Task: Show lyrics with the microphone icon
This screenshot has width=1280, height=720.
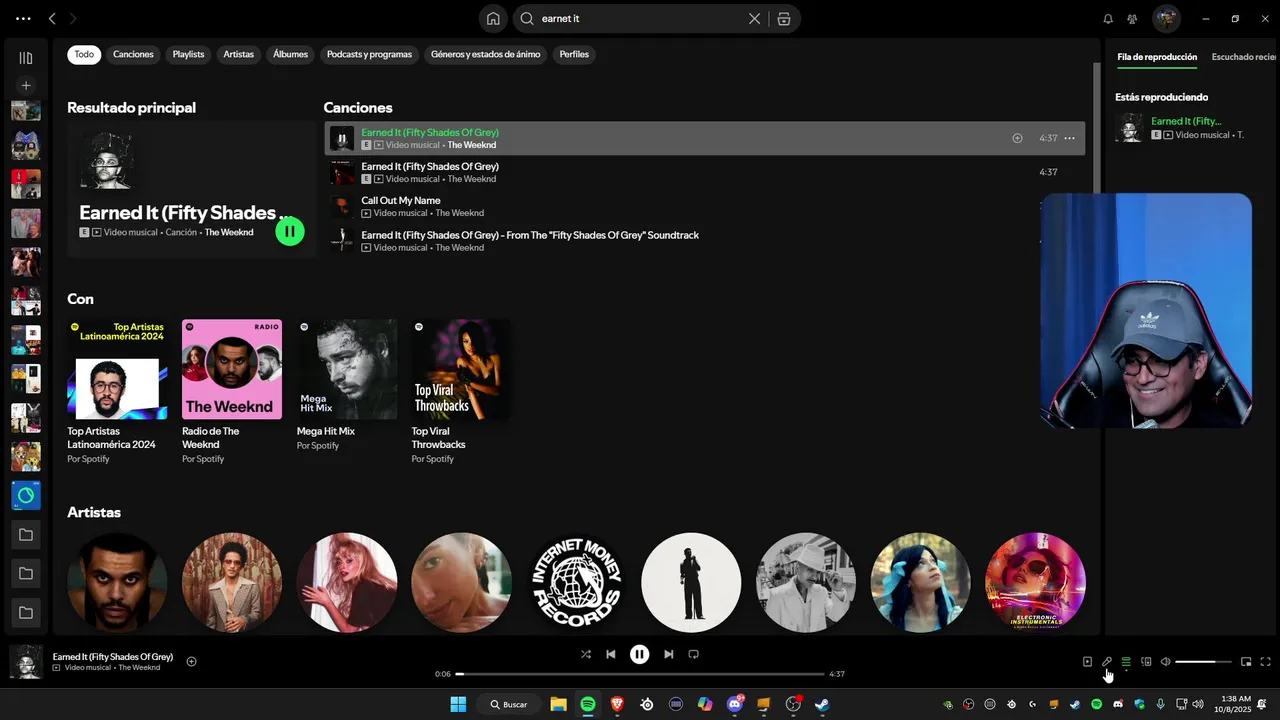Action: tap(1107, 661)
